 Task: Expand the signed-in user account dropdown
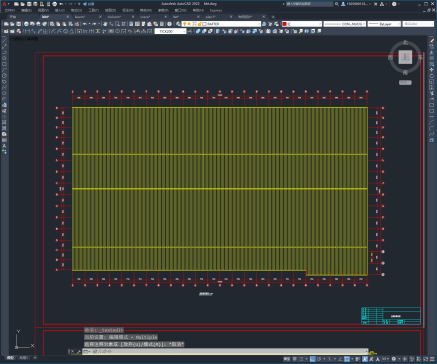point(370,4)
